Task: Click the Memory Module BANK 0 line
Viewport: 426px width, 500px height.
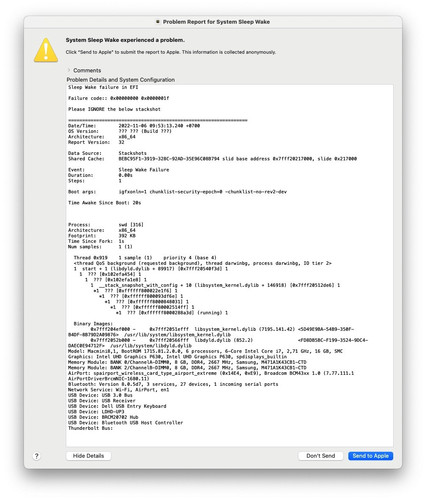Action: (187, 362)
